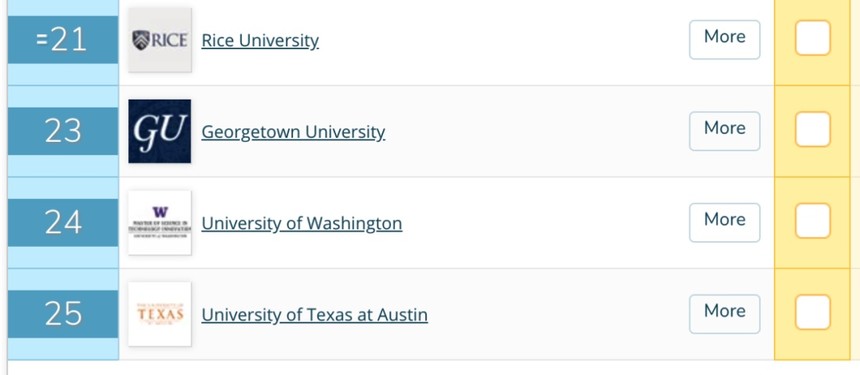Follow the University of Texas at Austin link
Viewport: 860px width, 375px height.
314,315
